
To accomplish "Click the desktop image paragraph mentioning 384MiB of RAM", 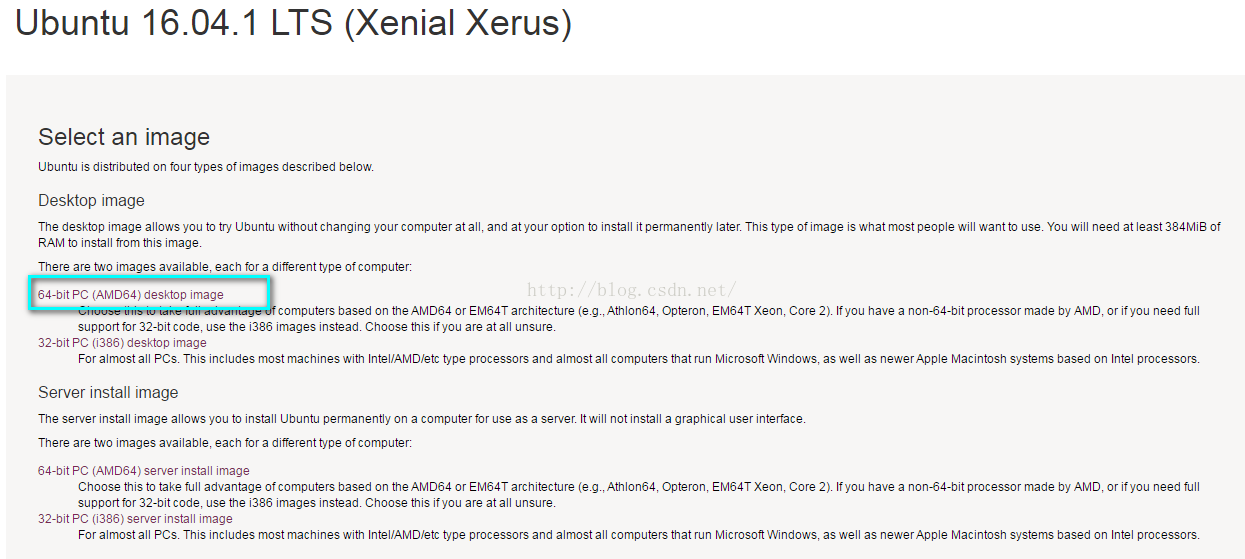I will (x=629, y=235).
